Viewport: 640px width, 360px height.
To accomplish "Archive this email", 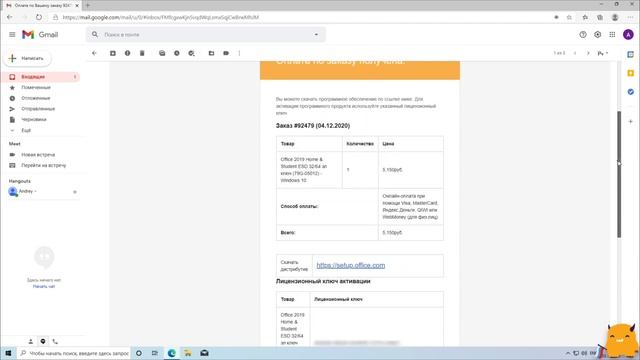I will point(113,53).
